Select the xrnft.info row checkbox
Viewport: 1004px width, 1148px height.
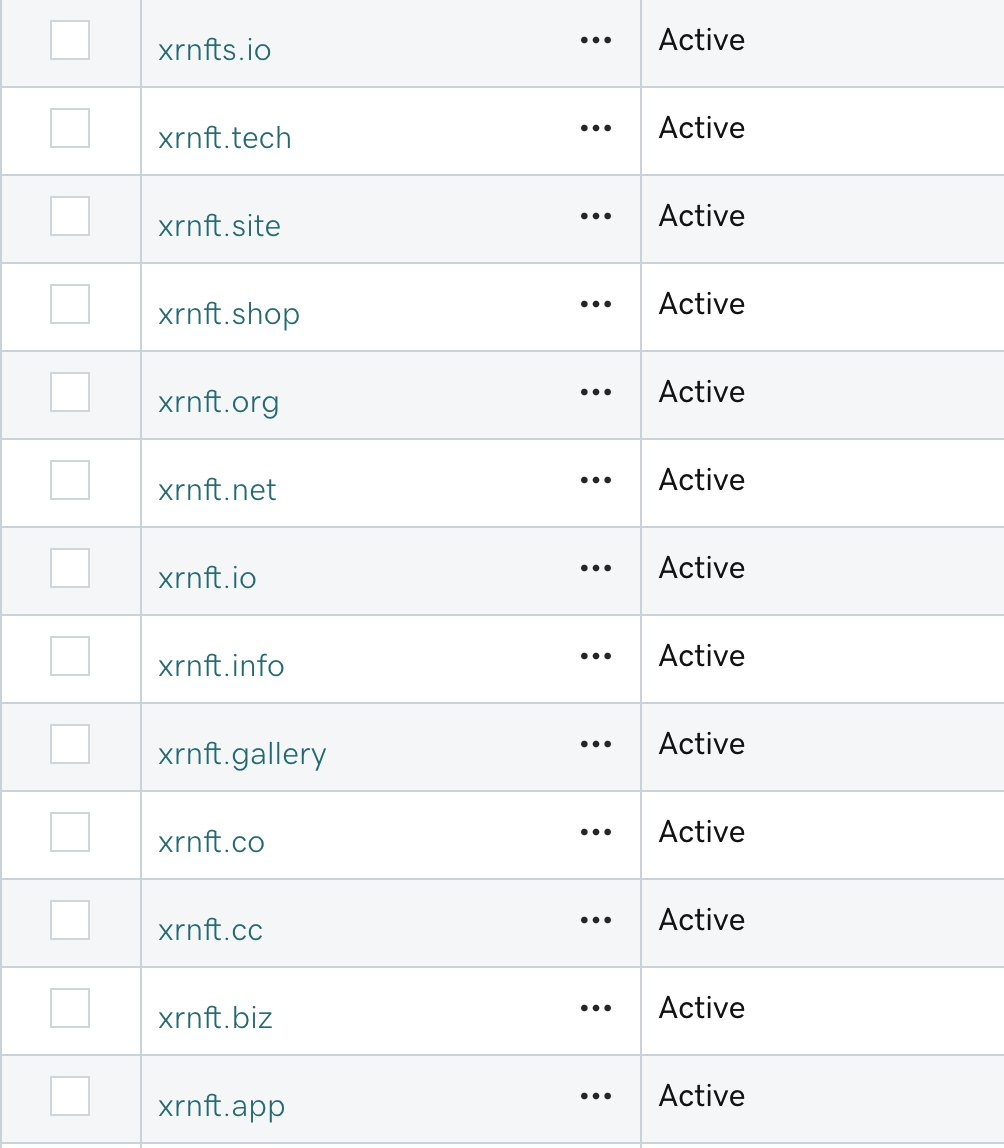(x=70, y=656)
